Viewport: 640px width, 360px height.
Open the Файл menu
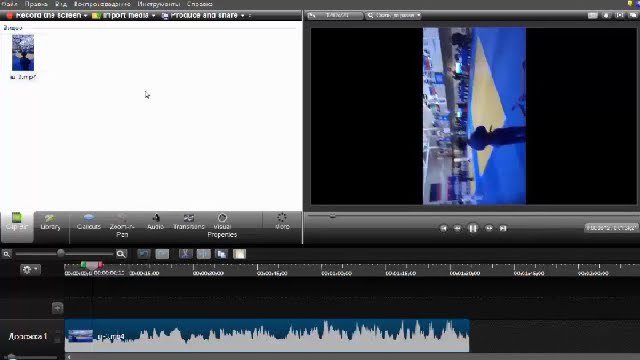9,4
